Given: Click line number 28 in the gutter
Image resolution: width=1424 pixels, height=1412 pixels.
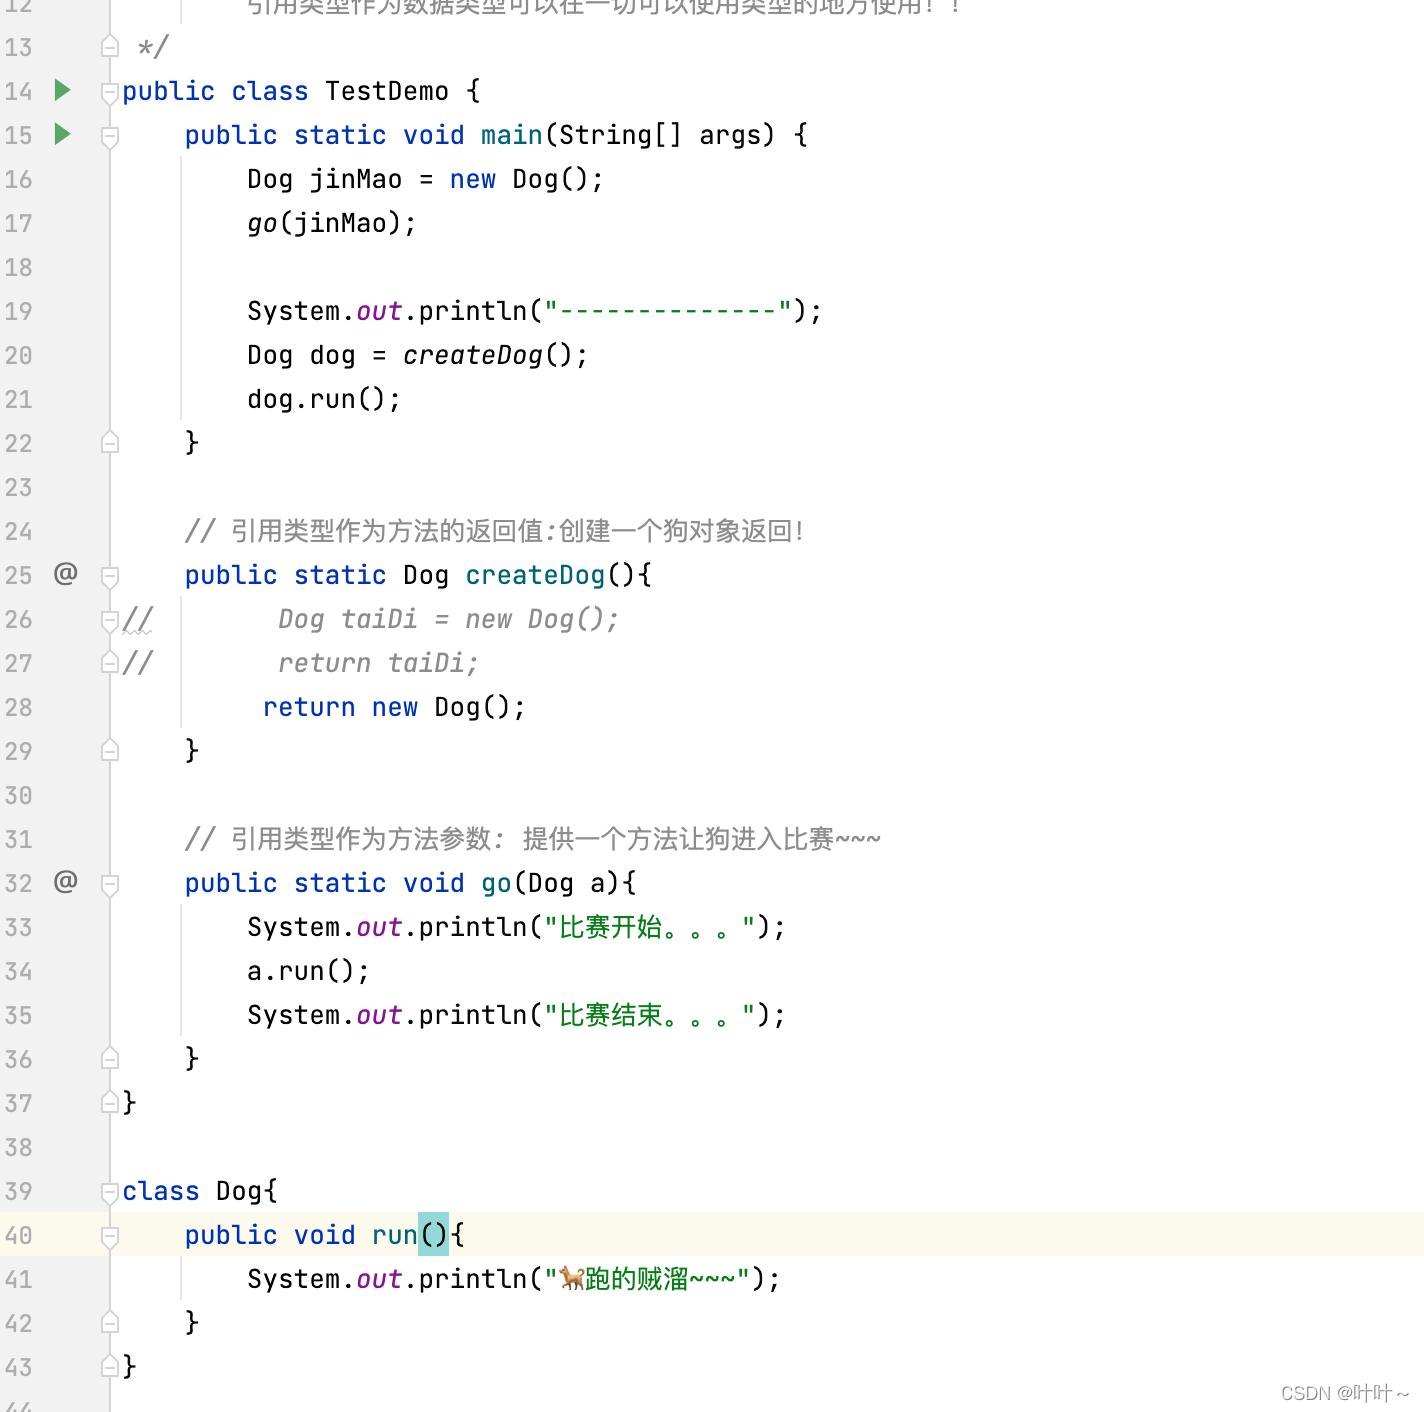Looking at the screenshot, I should [18, 707].
